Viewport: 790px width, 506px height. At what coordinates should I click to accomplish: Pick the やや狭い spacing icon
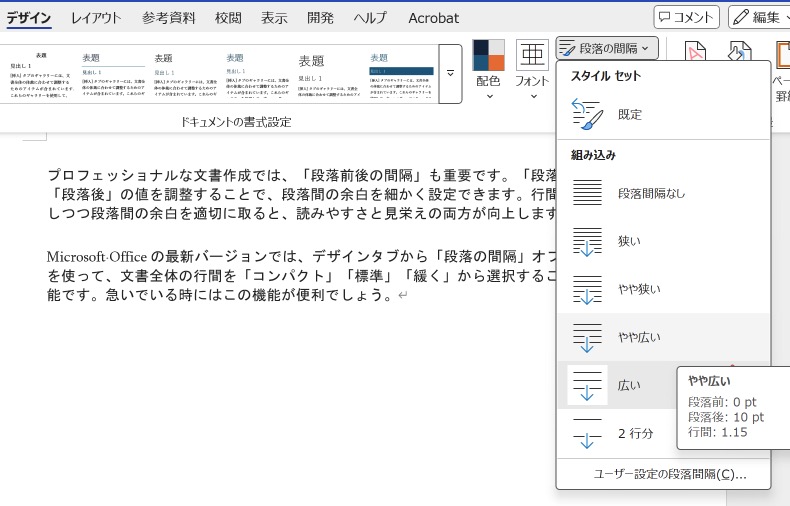587,289
